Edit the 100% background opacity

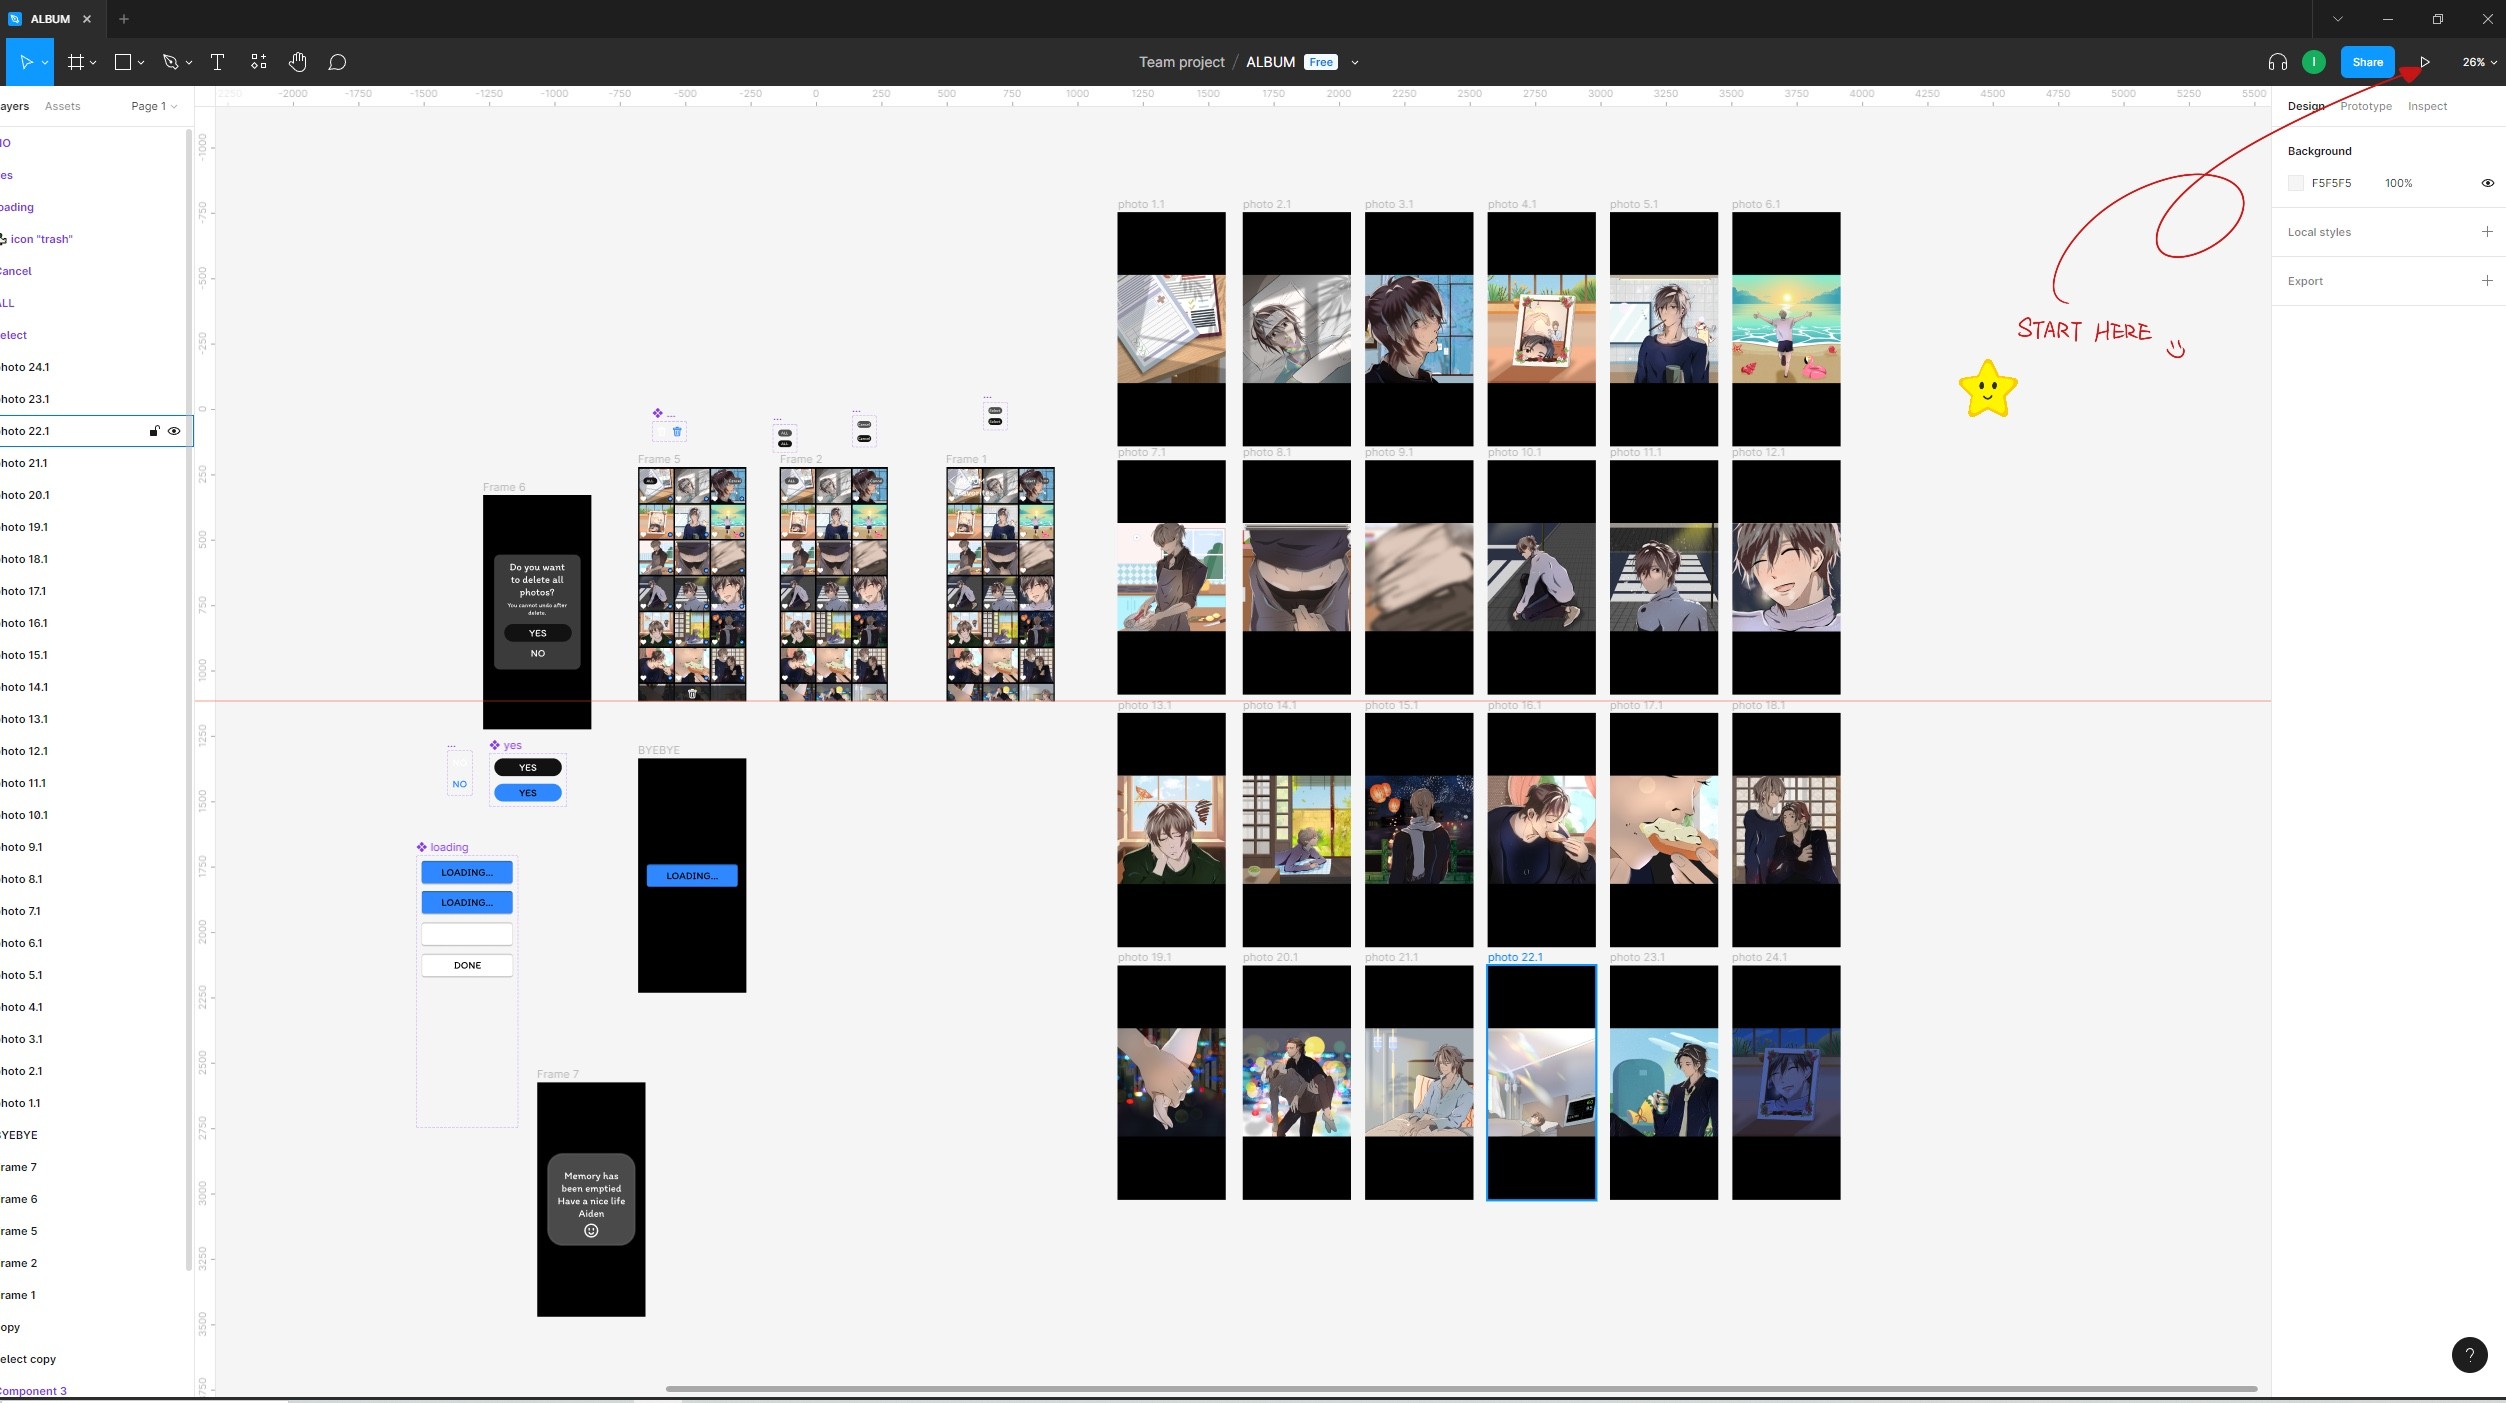2398,183
